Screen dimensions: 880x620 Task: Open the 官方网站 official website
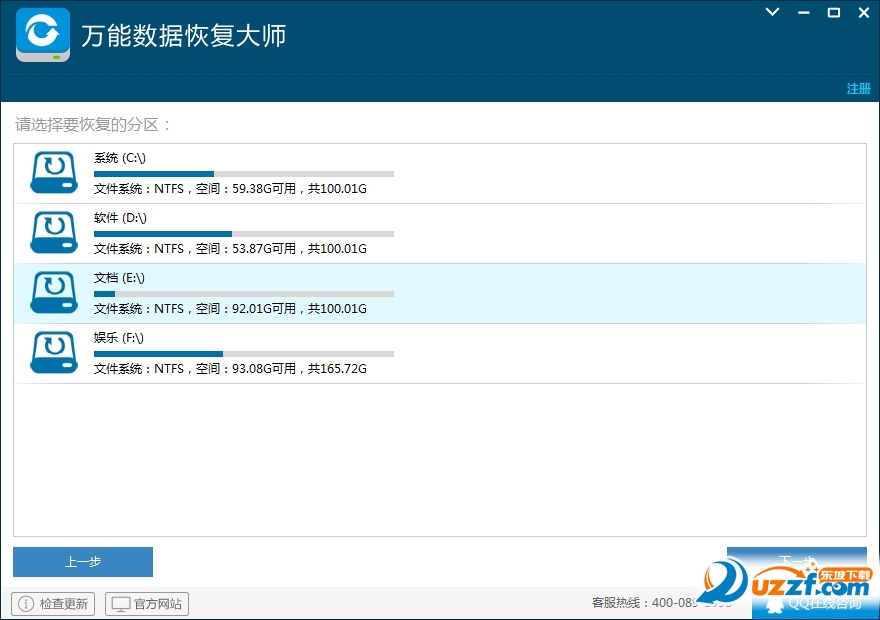pos(146,603)
